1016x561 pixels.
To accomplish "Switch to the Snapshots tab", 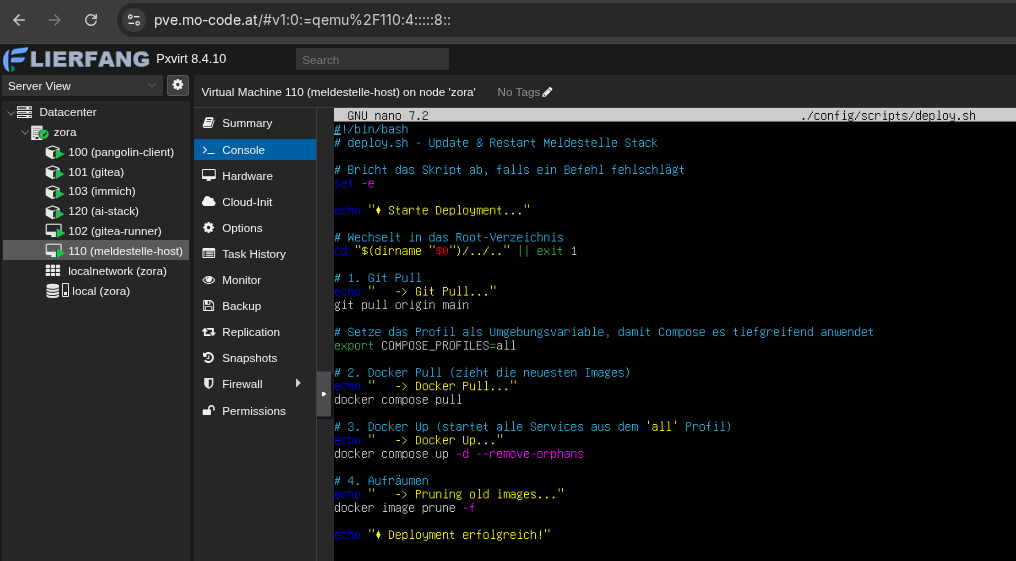I will (249, 358).
